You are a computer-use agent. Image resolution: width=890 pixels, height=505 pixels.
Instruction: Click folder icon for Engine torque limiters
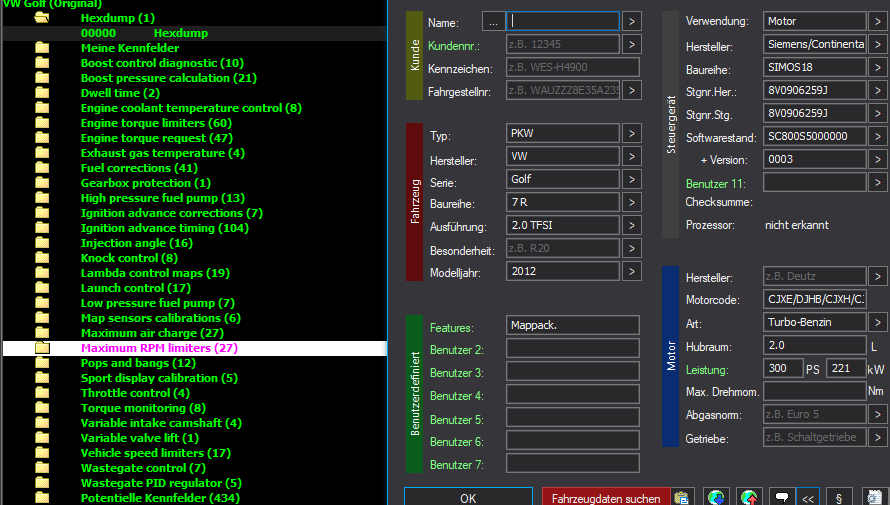(x=42, y=123)
